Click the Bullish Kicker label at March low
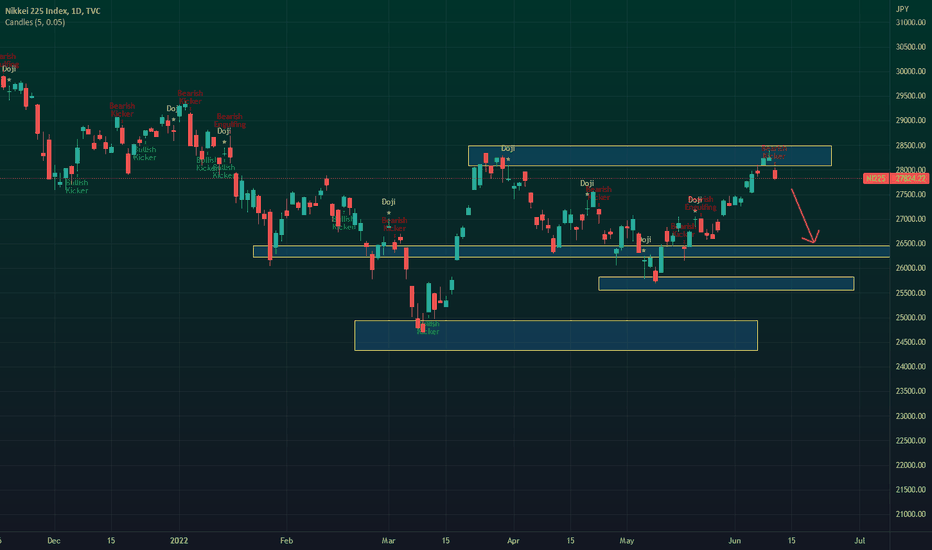932x550 pixels. pos(428,328)
